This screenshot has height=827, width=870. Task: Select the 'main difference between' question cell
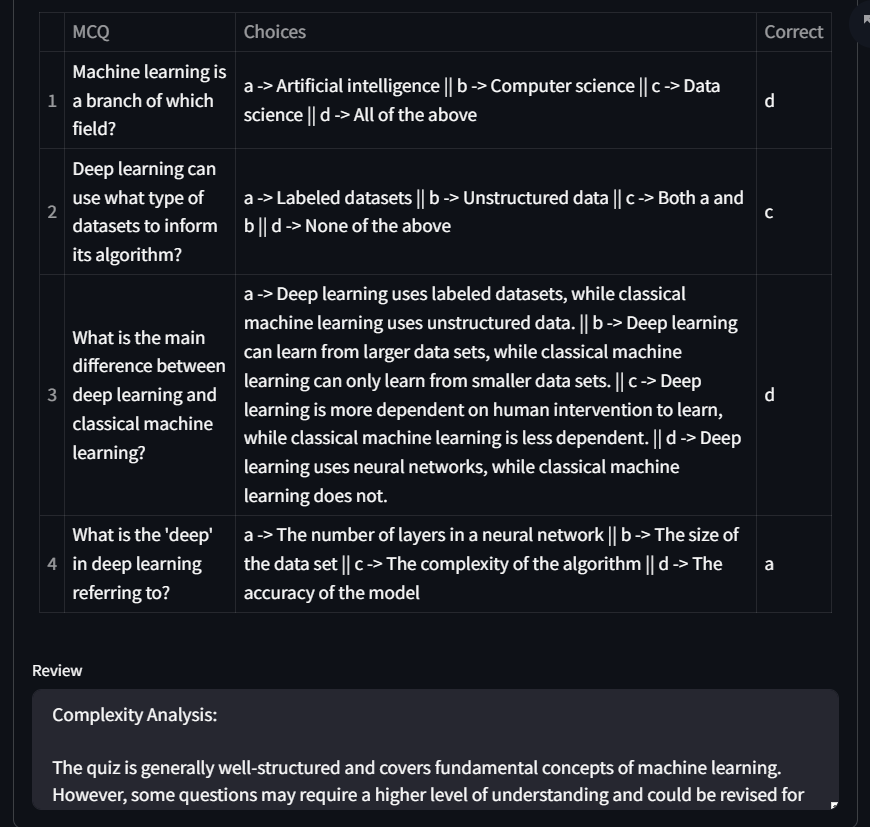(150, 395)
